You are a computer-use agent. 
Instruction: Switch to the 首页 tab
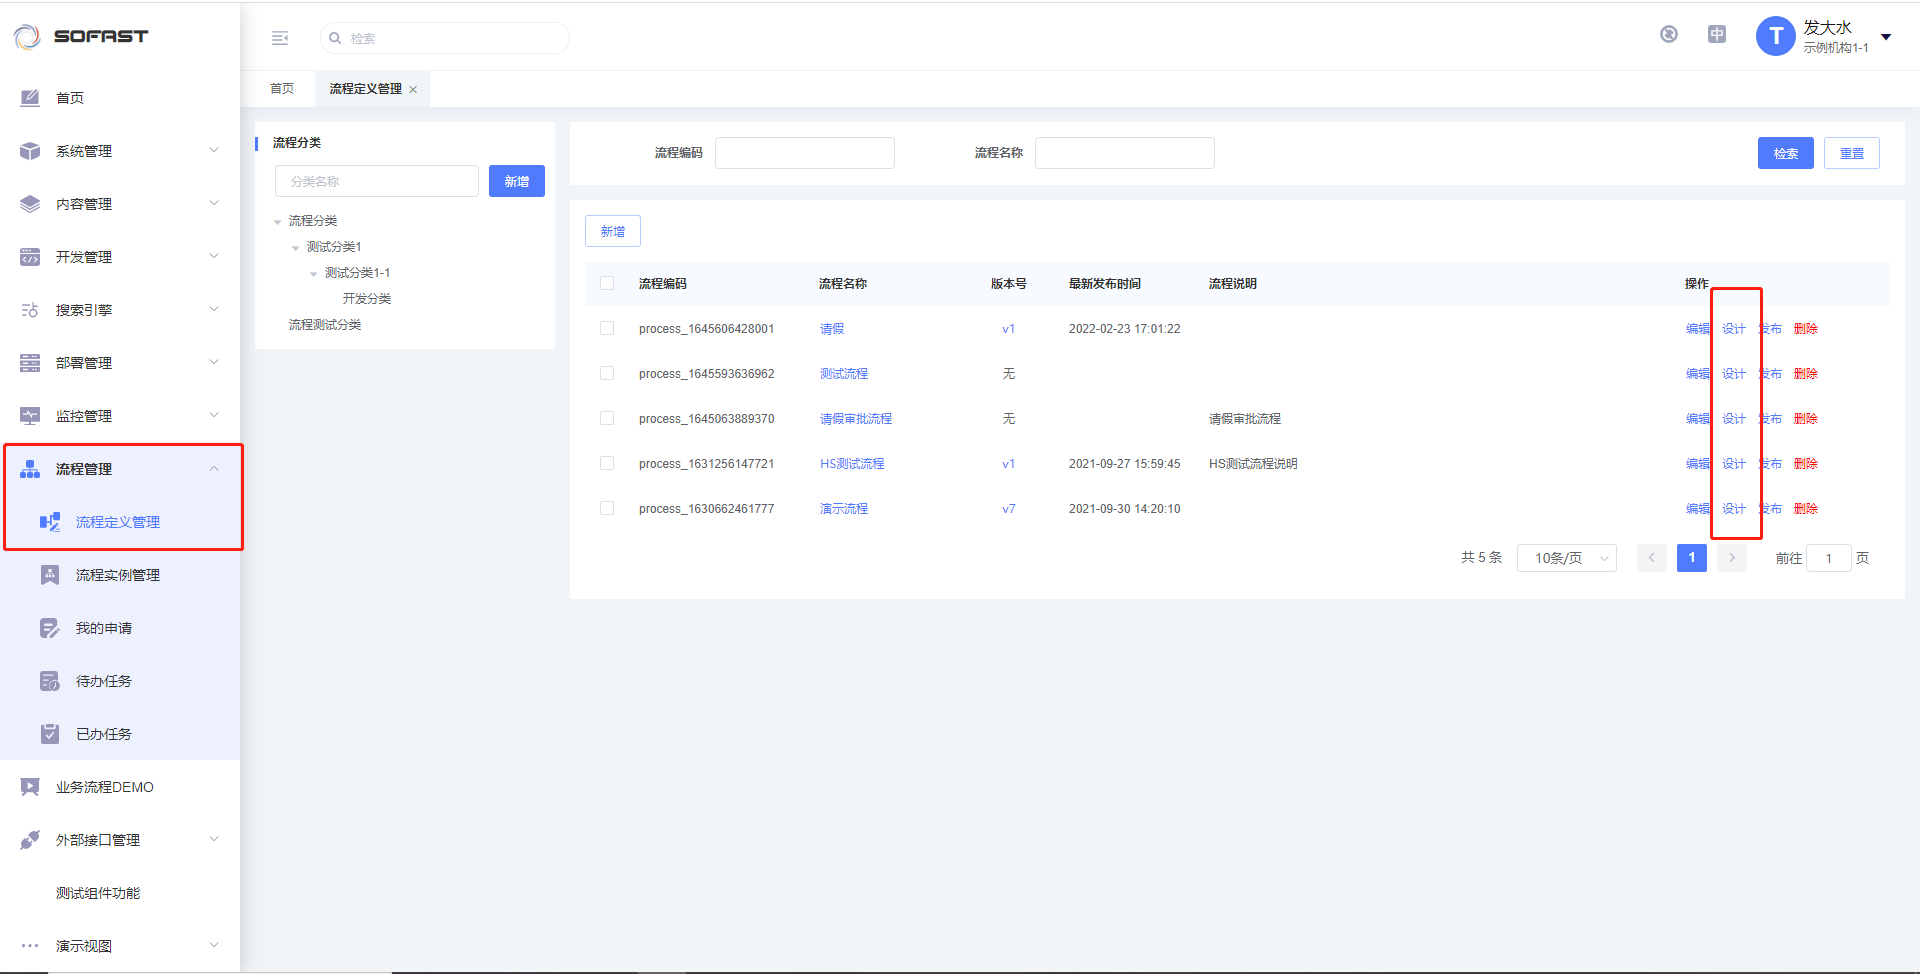pos(282,89)
